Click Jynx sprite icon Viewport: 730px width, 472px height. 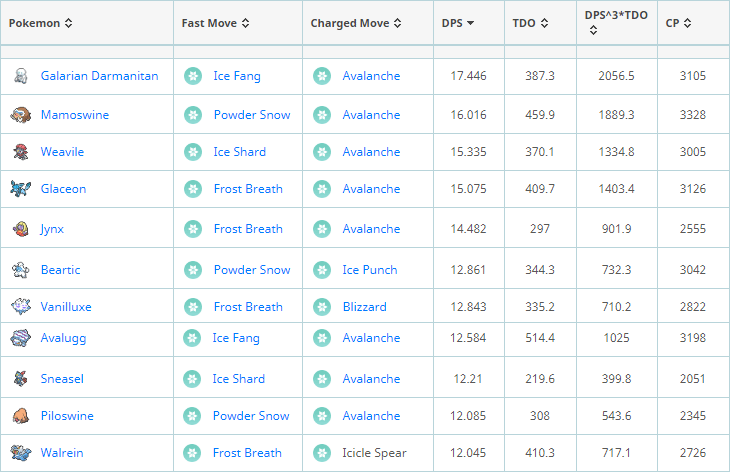point(20,229)
